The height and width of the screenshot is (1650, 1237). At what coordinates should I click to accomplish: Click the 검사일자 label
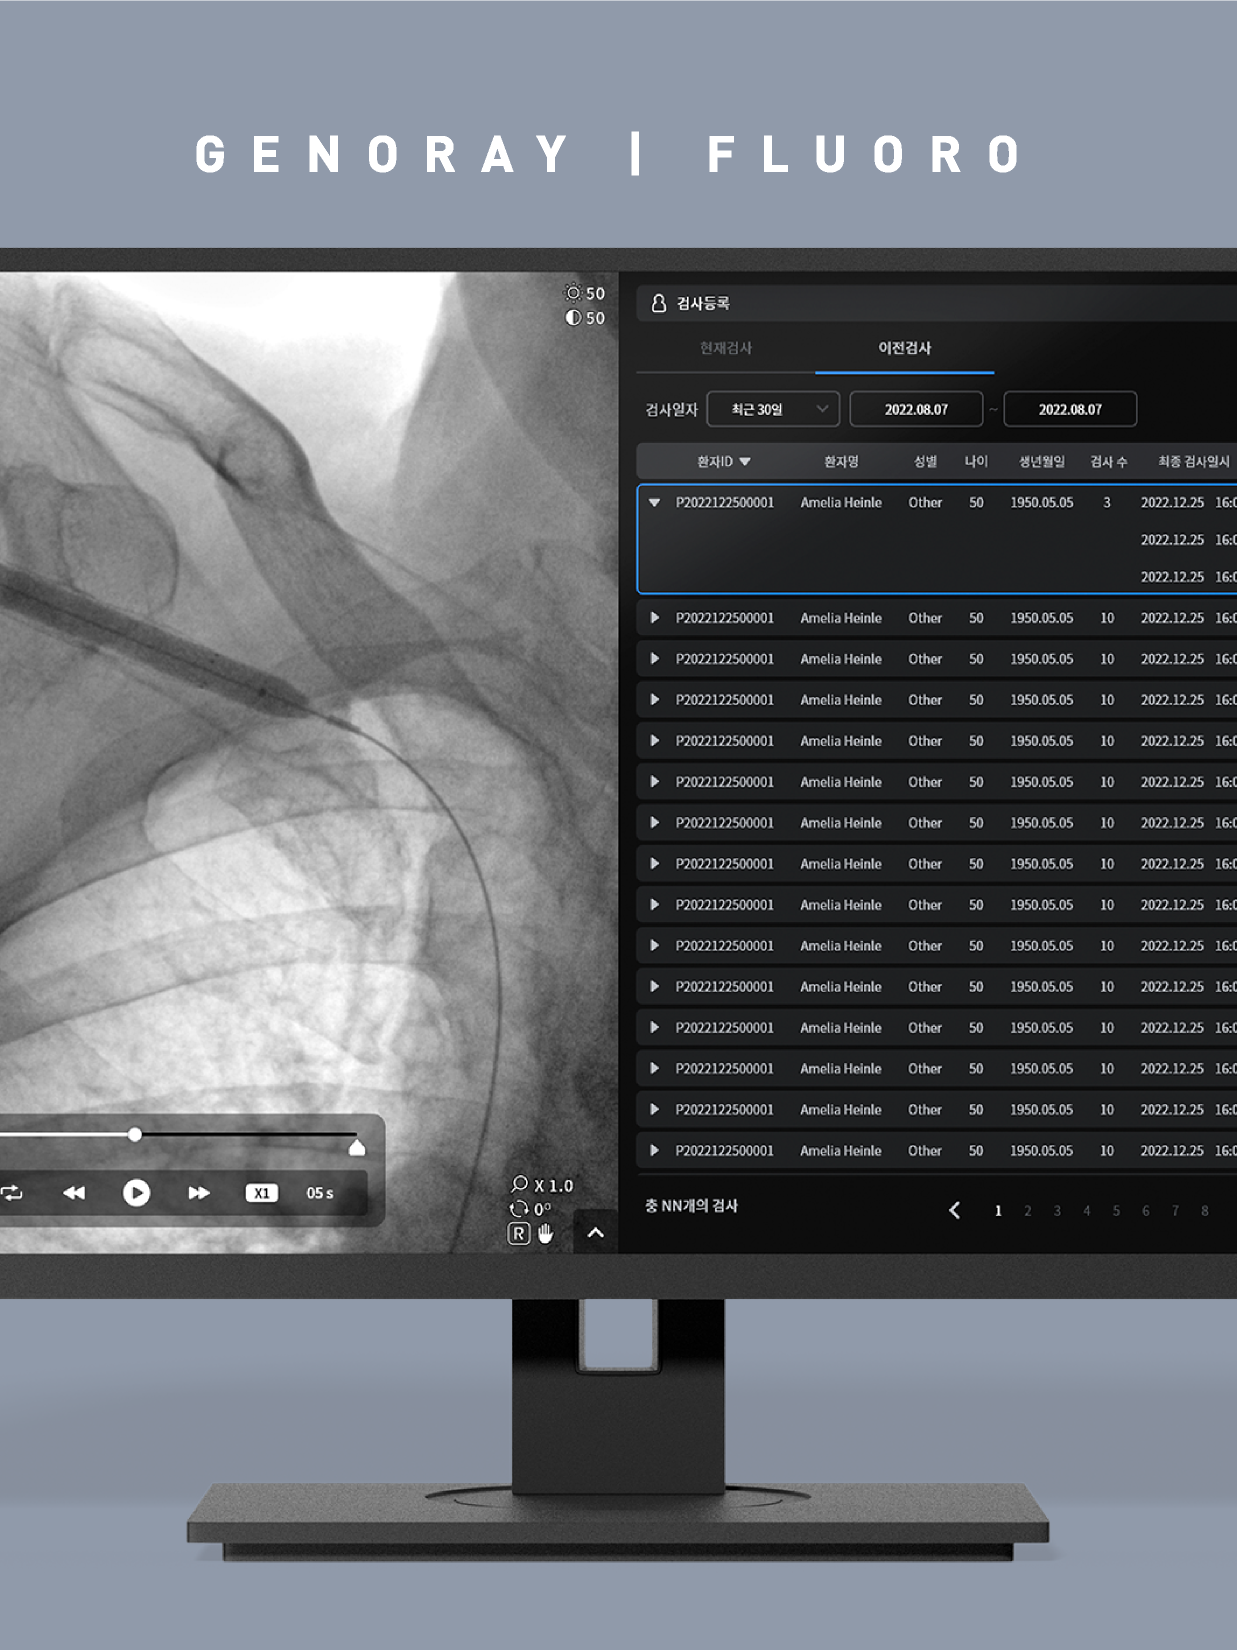(x=671, y=410)
